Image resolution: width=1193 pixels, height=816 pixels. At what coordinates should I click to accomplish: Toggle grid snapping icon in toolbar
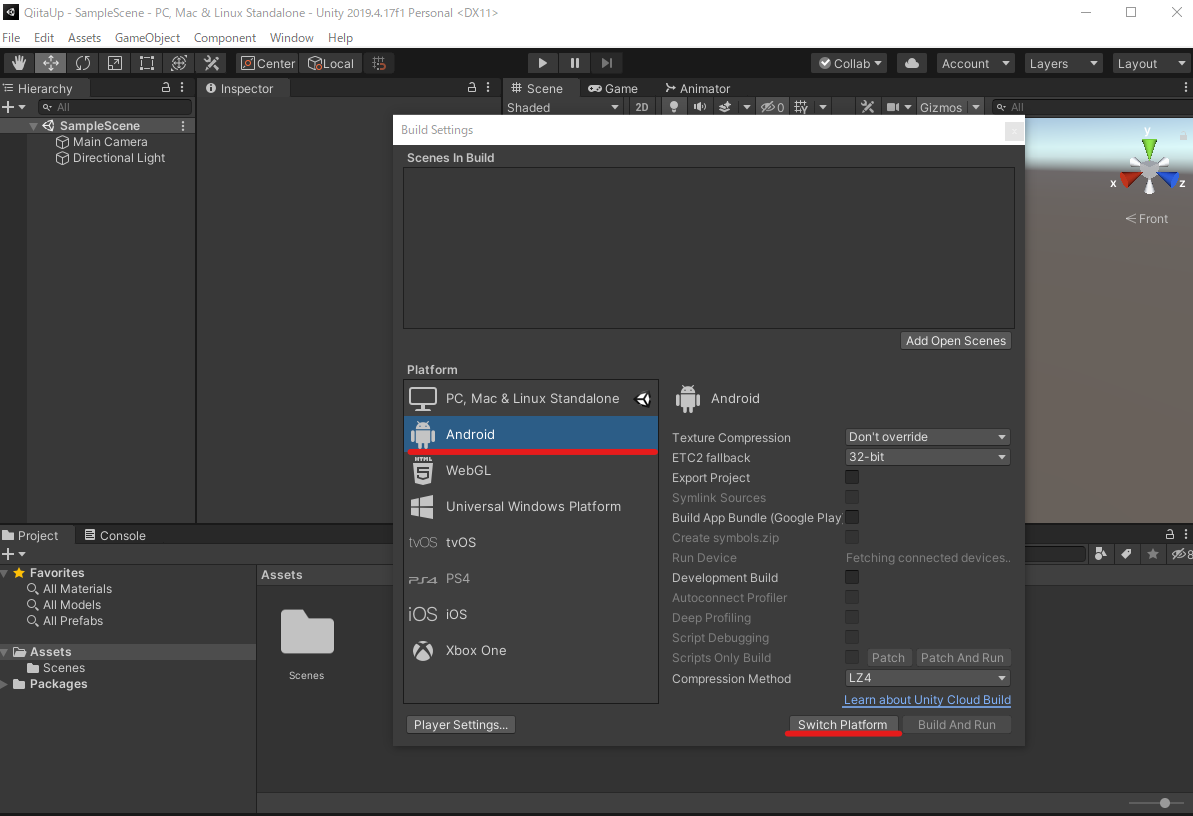(x=379, y=63)
